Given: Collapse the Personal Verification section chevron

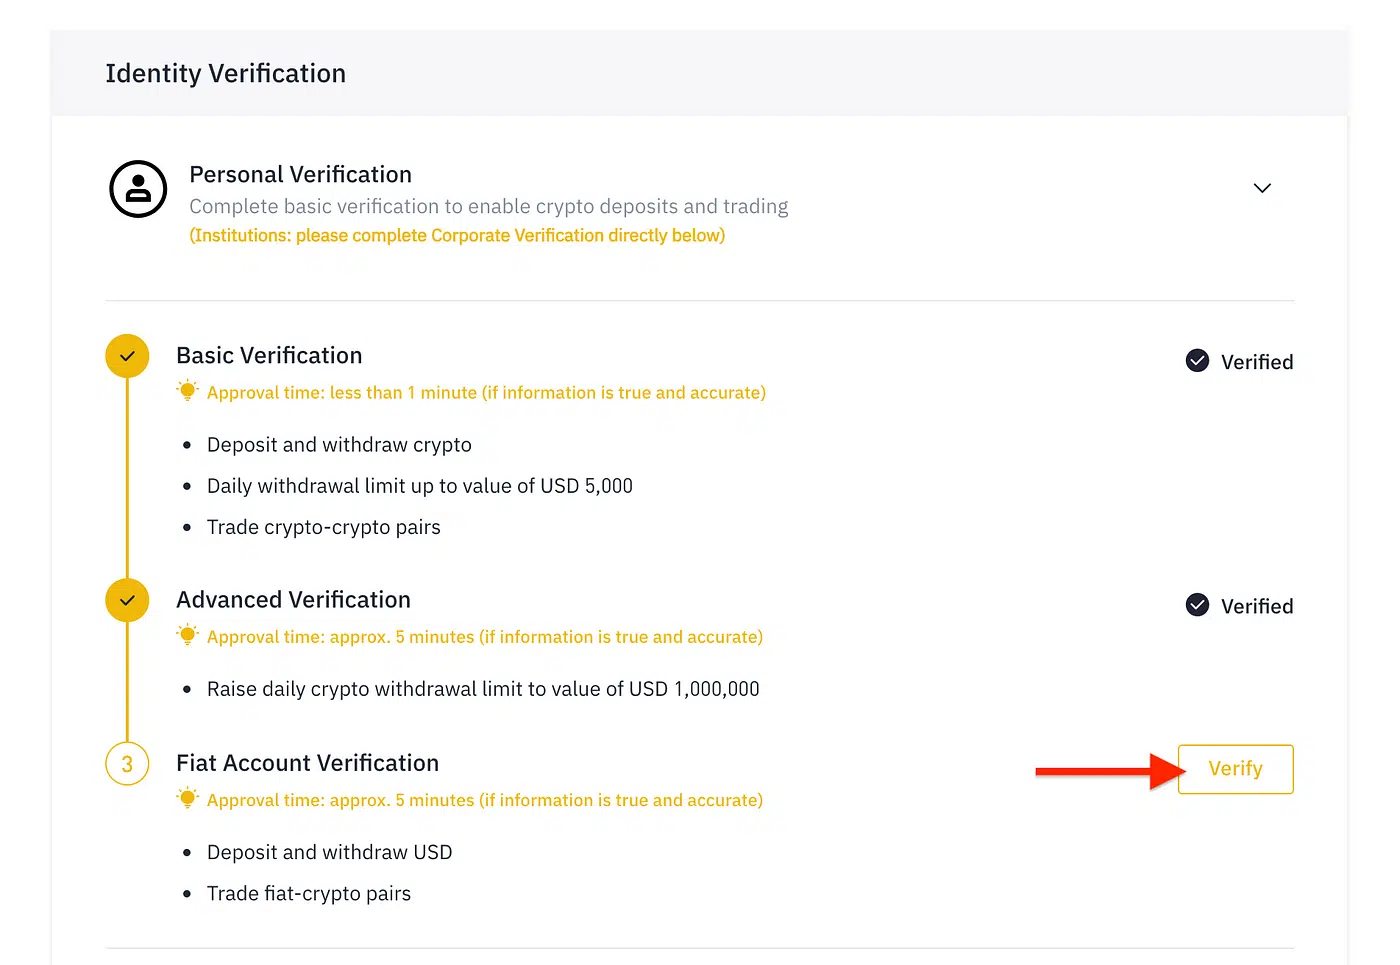Looking at the screenshot, I should pyautogui.click(x=1262, y=188).
